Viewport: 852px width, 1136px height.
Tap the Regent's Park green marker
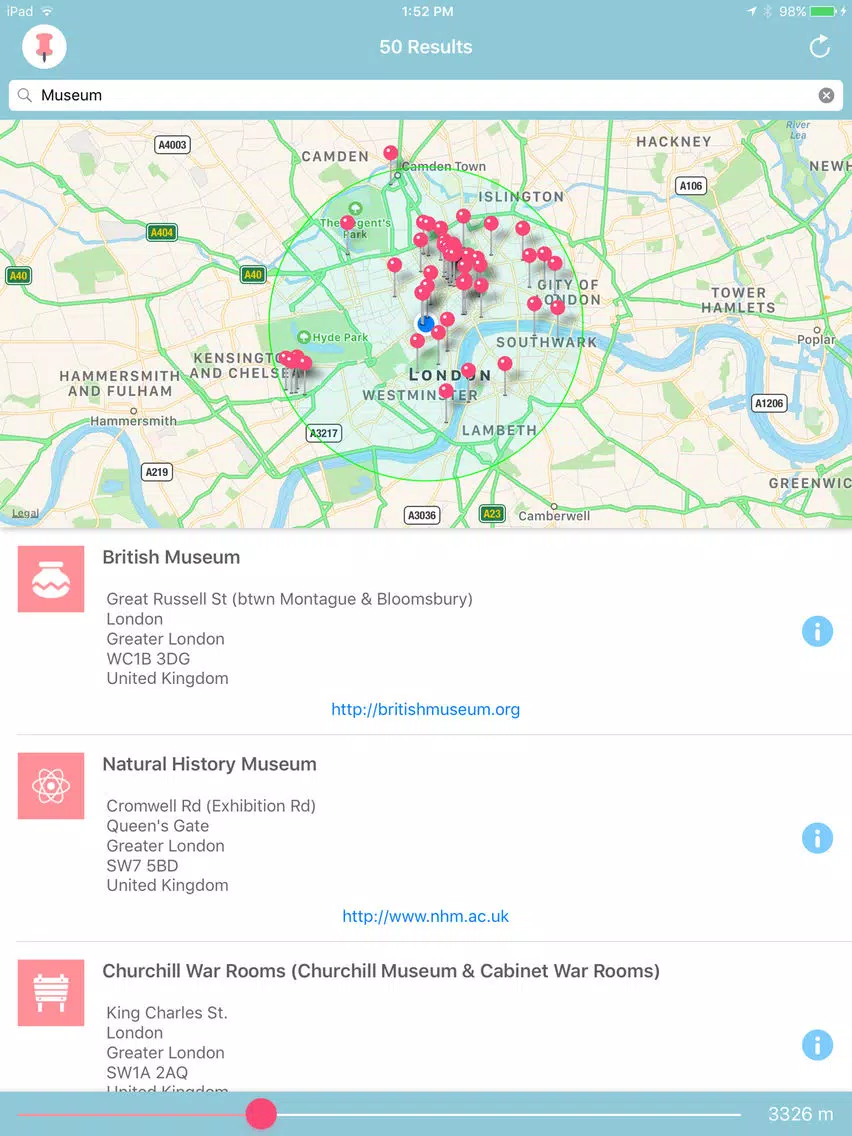[355, 210]
